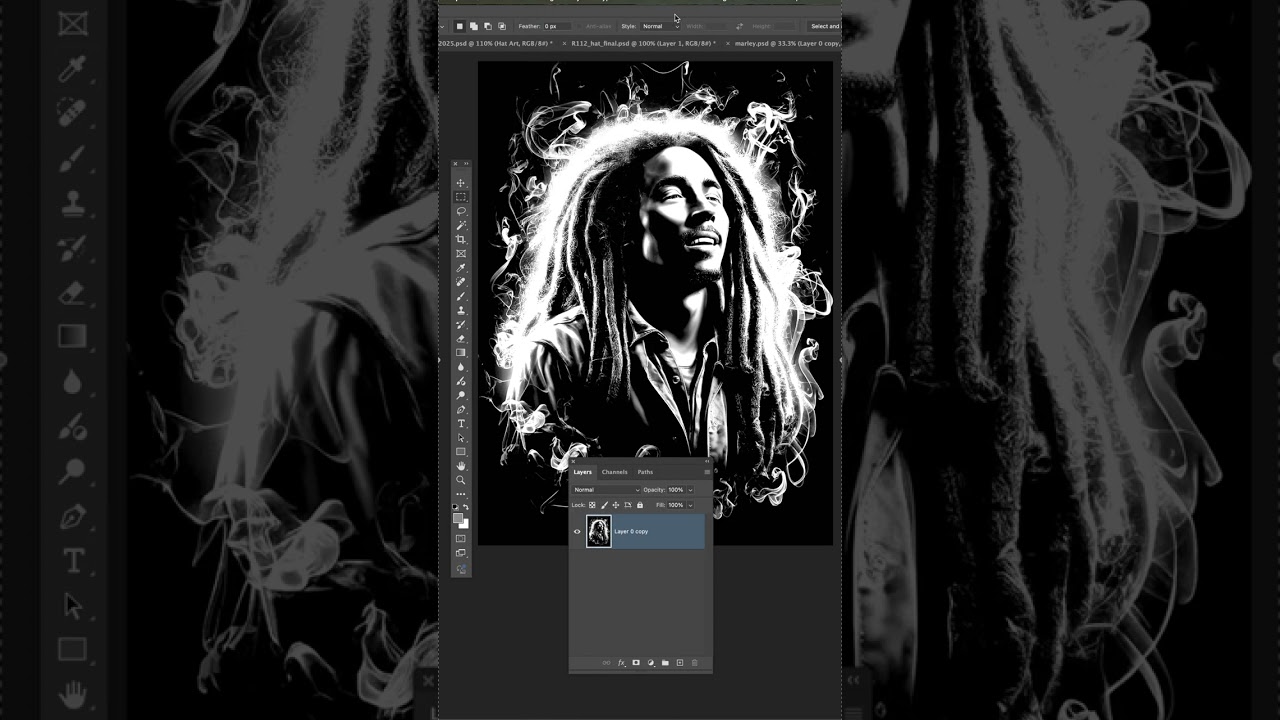Screen dimensions: 1280x720
Task: Open the layer blend mode dropdown
Action: click(x=606, y=490)
